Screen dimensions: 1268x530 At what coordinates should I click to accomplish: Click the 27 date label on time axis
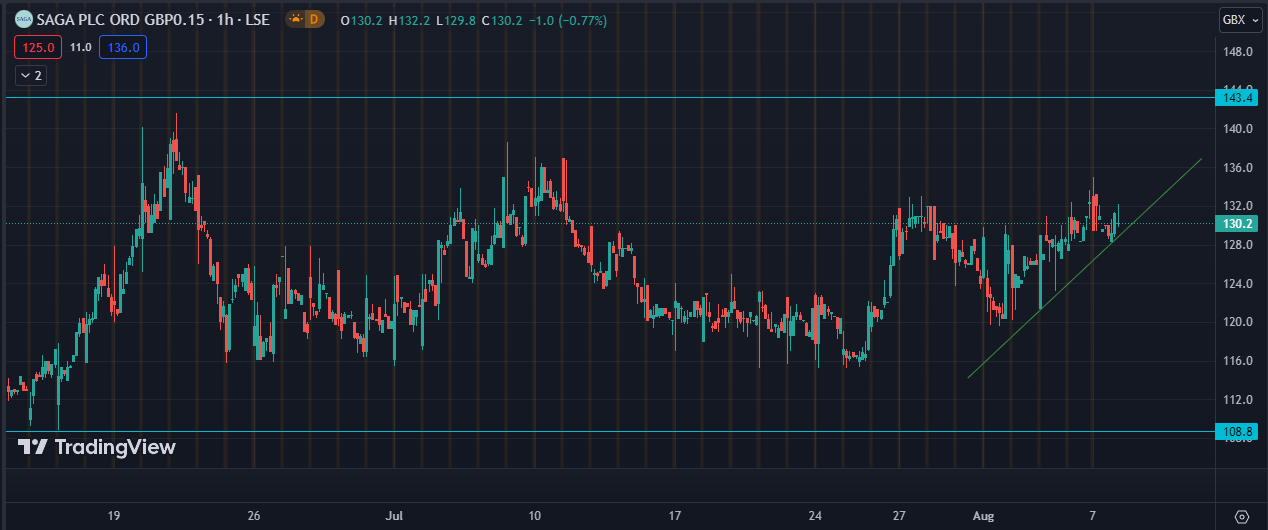pyautogui.click(x=900, y=516)
